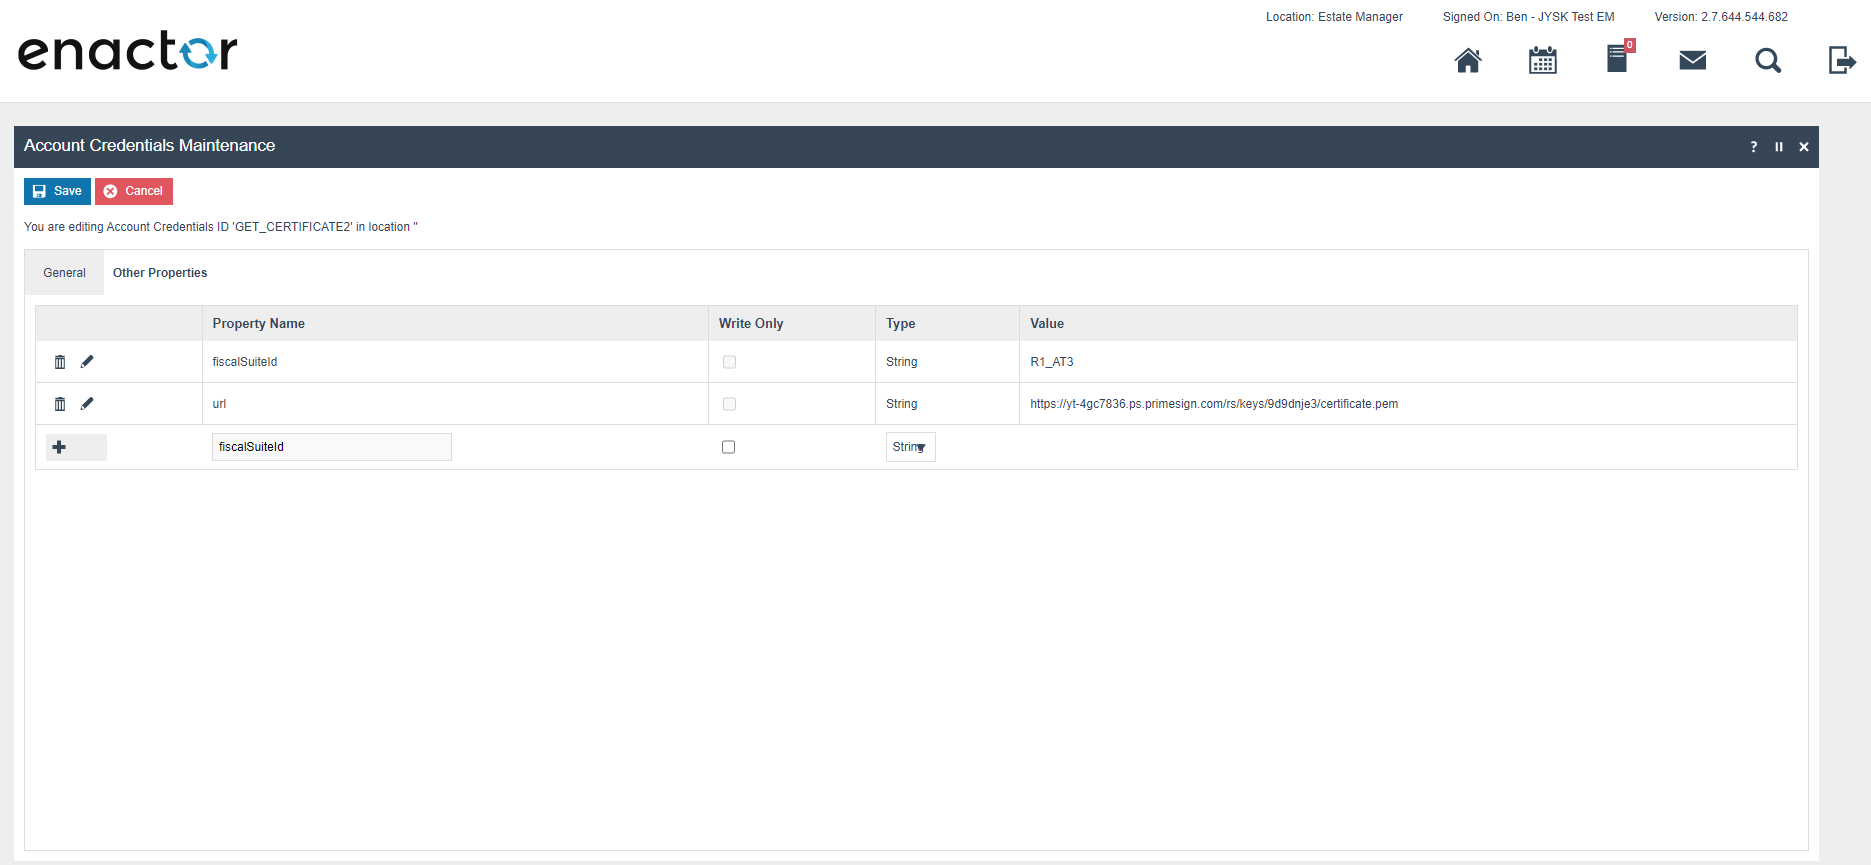Click the sign out icon
Viewport: 1871px width, 865px height.
click(x=1841, y=61)
